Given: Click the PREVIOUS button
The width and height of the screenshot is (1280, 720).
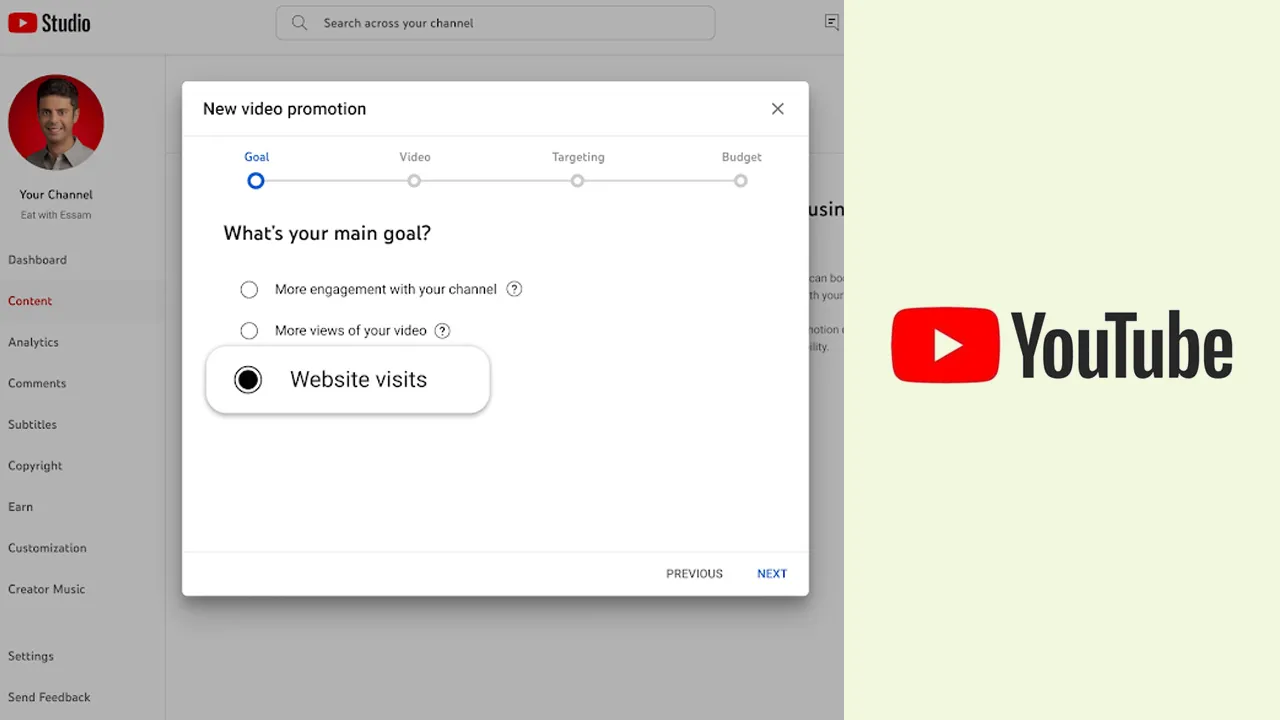Looking at the screenshot, I should (694, 574).
